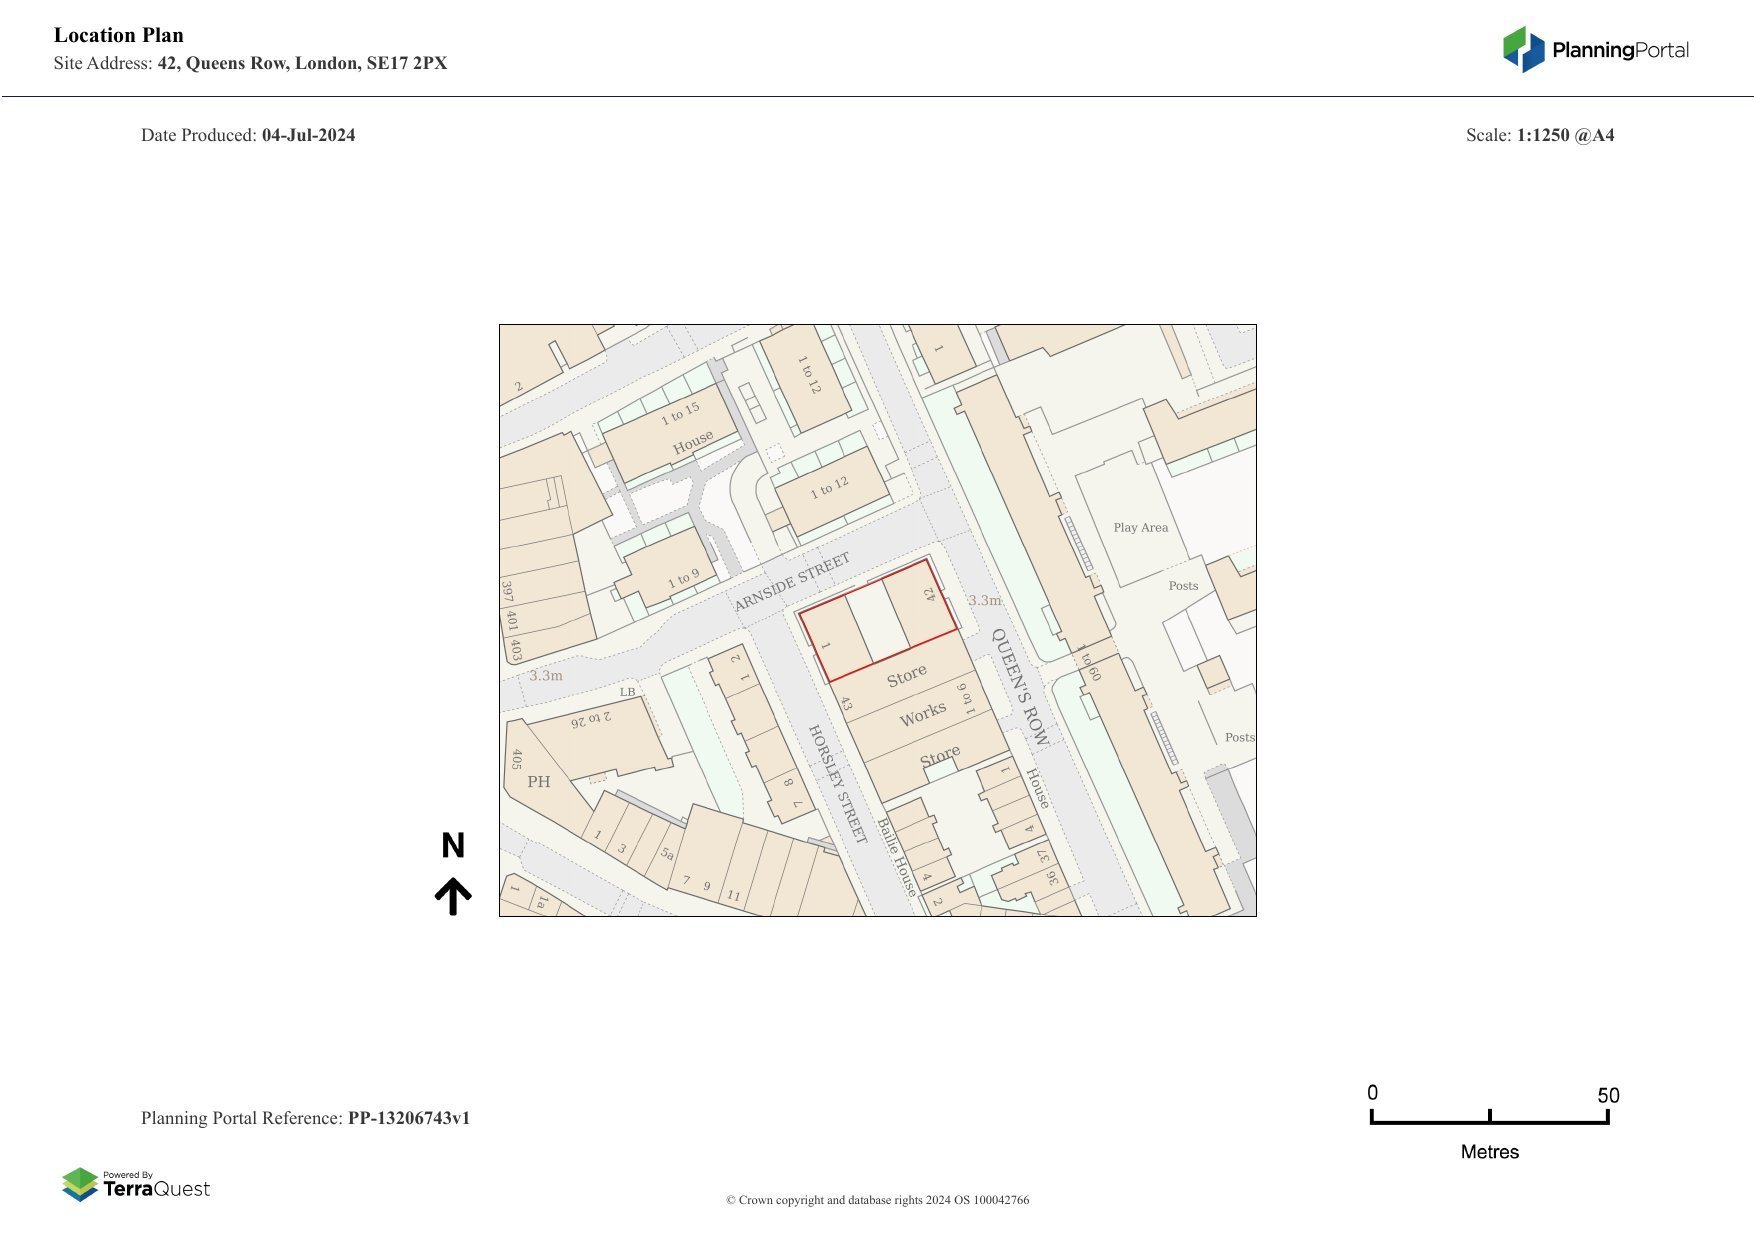
Task: Click the PH public house marker
Action: point(538,781)
